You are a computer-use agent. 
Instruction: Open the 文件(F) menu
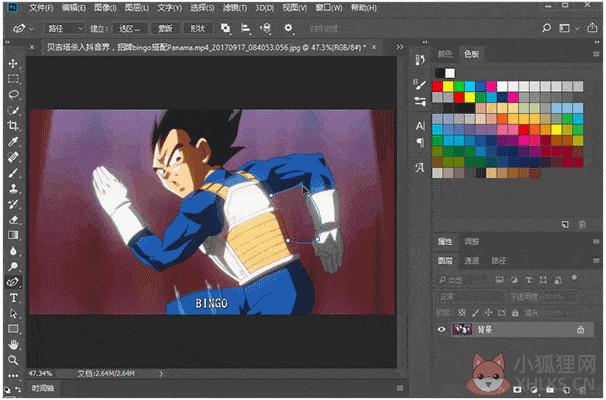41,7
